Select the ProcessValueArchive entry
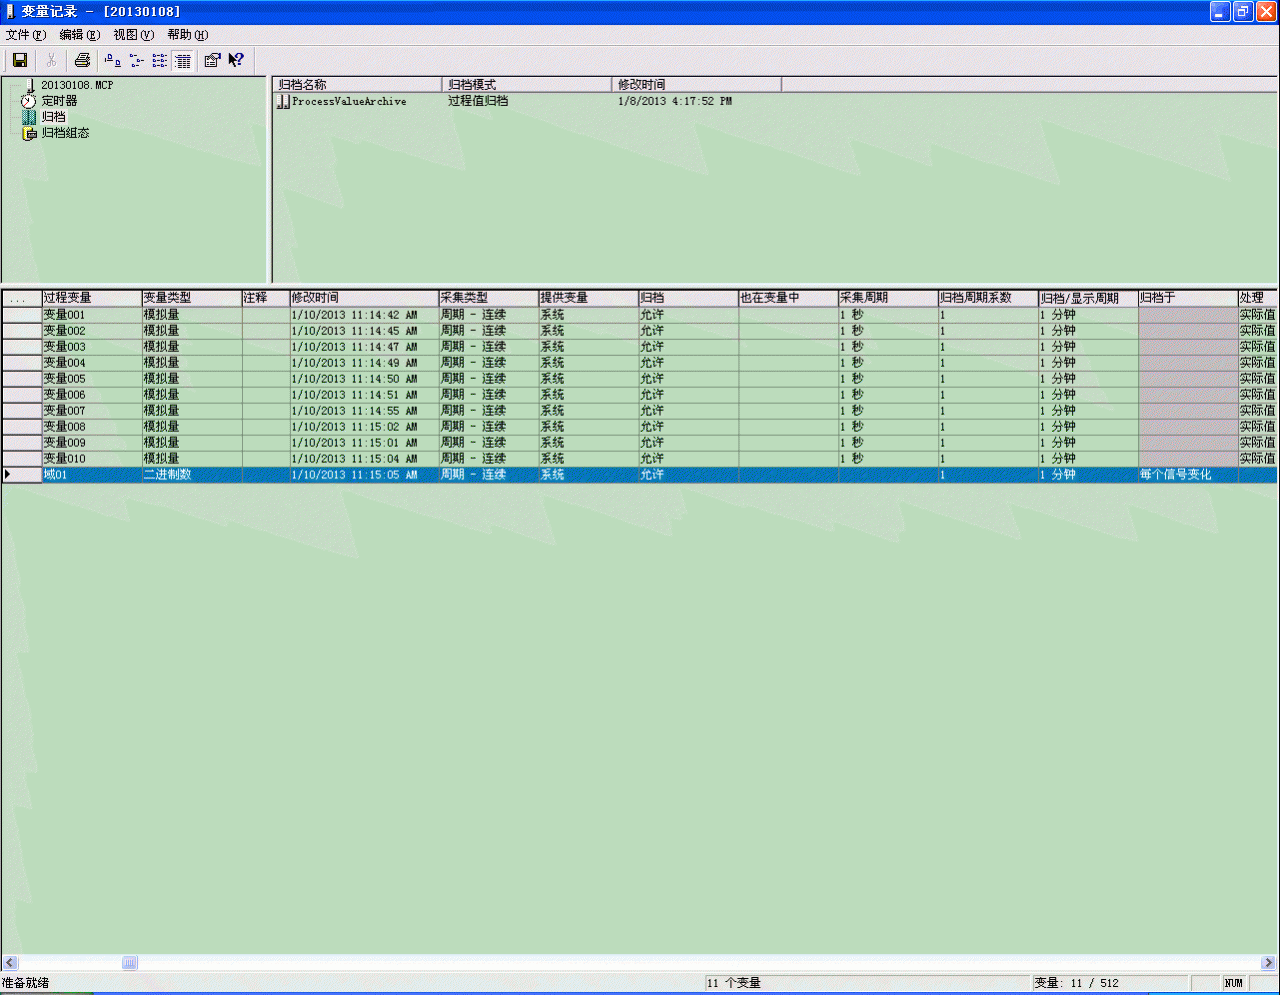 coord(349,101)
